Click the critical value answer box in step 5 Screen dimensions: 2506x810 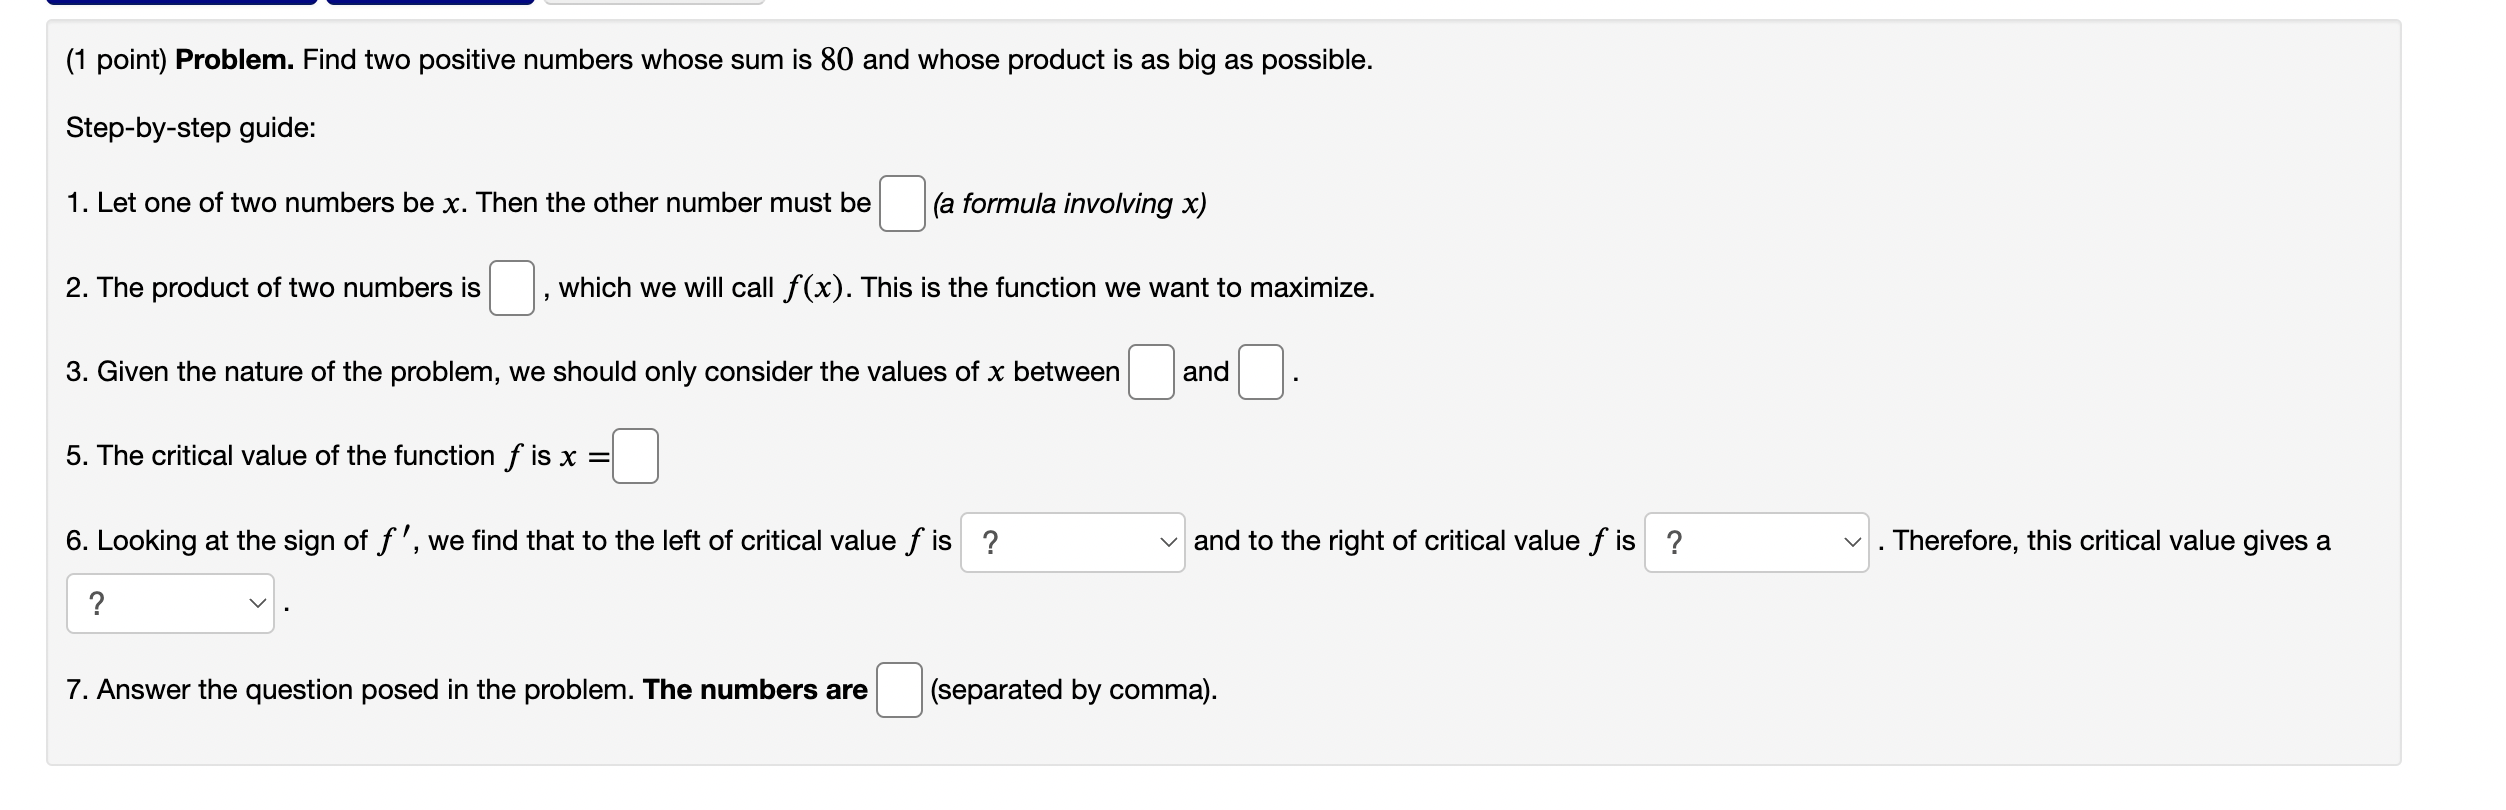coord(637,455)
